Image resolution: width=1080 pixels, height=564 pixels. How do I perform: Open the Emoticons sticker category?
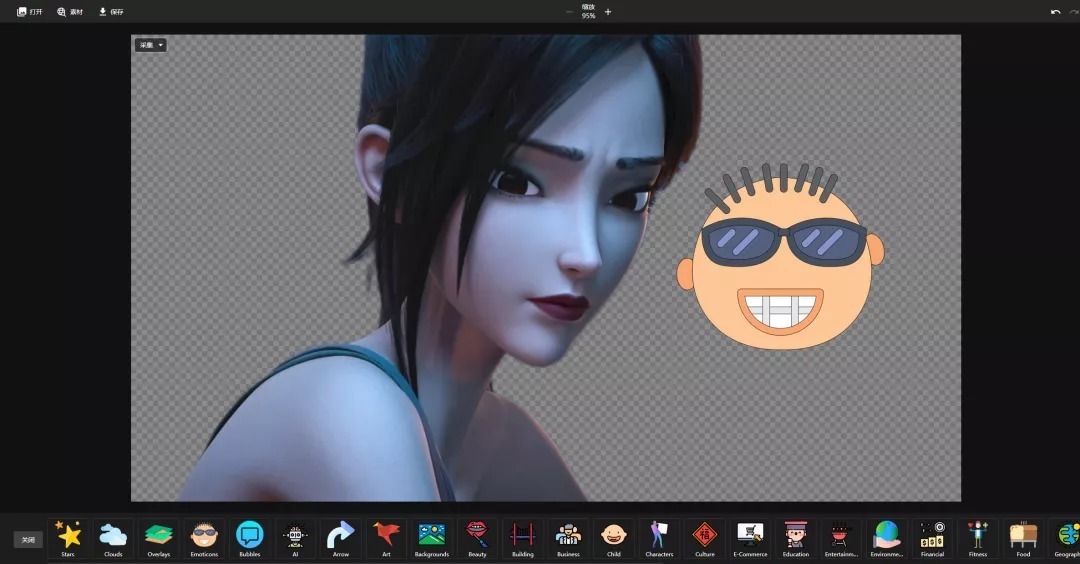point(204,538)
